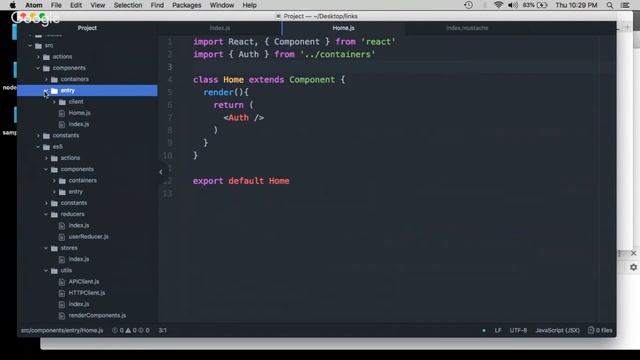Click folder icon of constants under es5

[x=54, y=203]
